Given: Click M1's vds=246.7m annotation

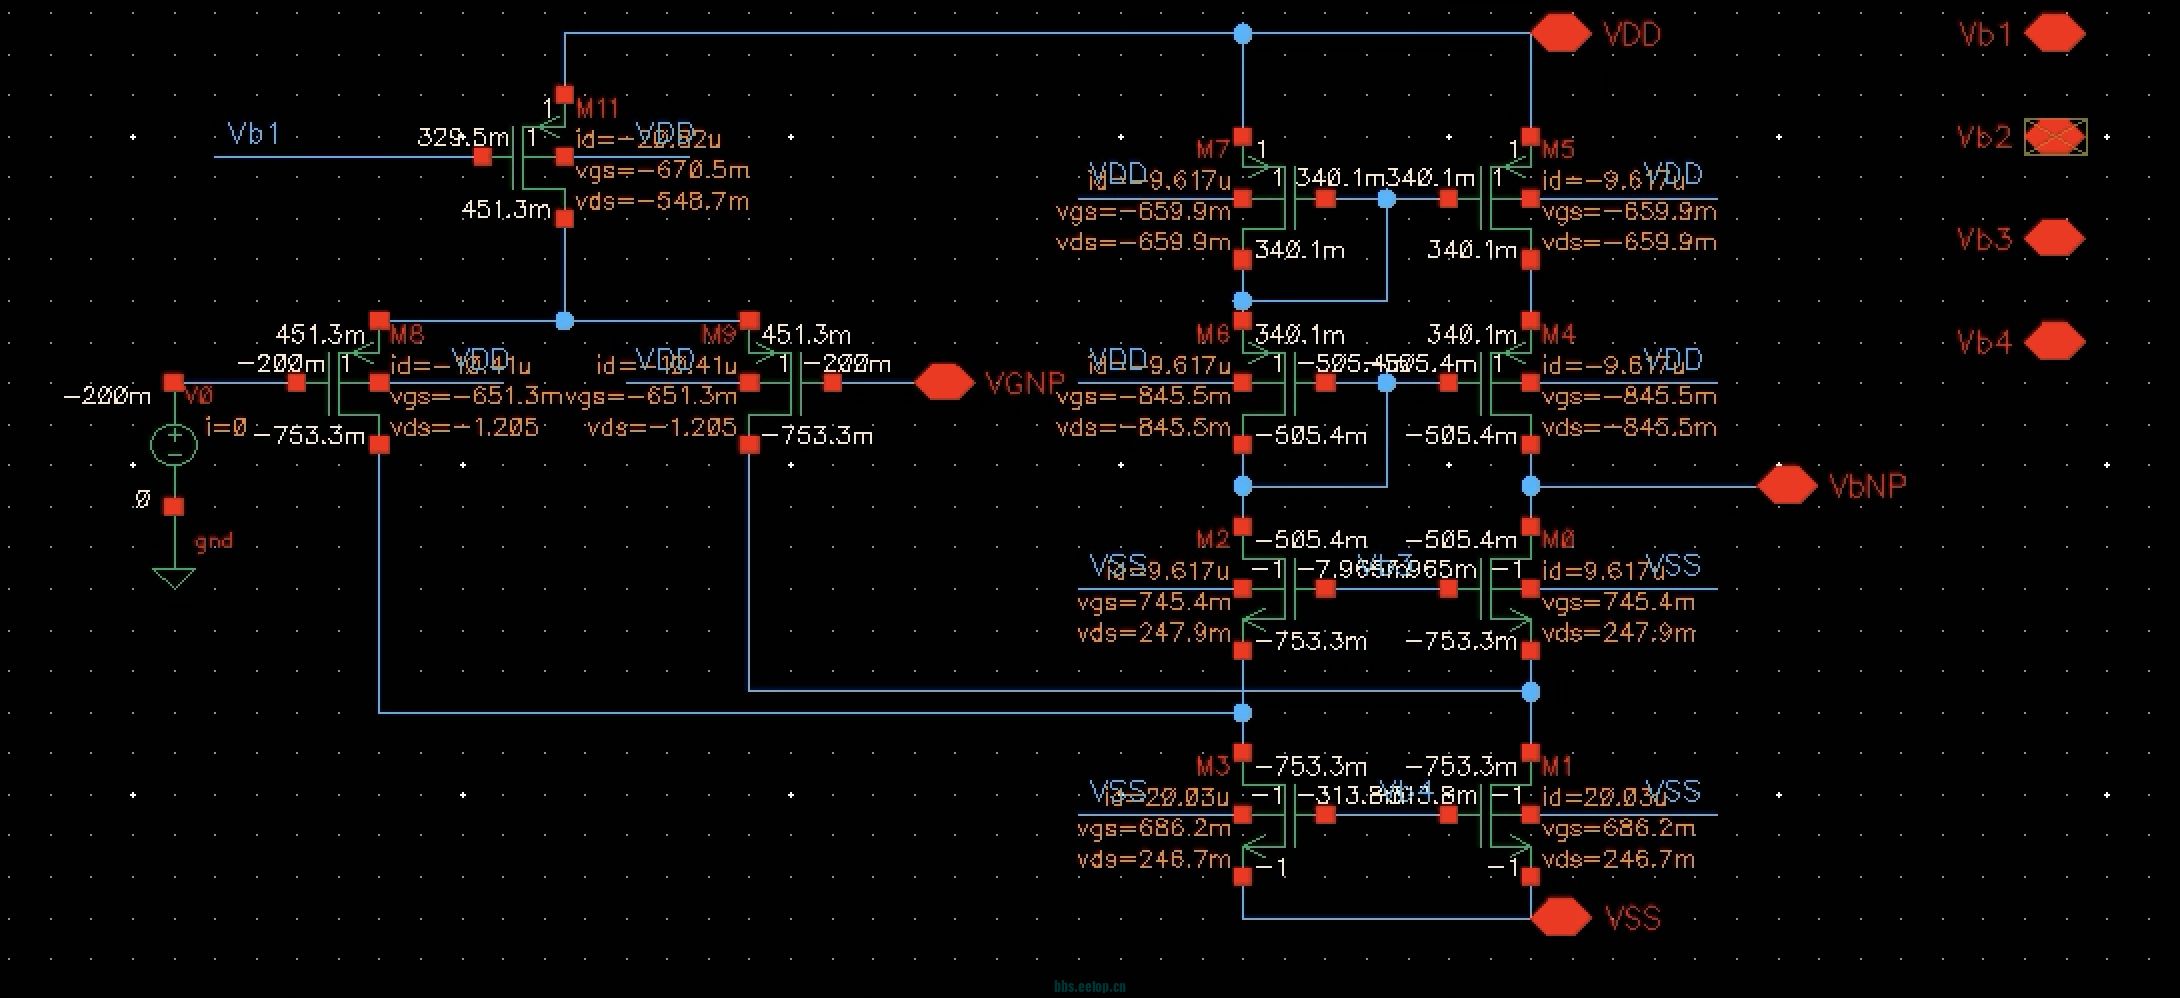Looking at the screenshot, I should (x=1619, y=860).
